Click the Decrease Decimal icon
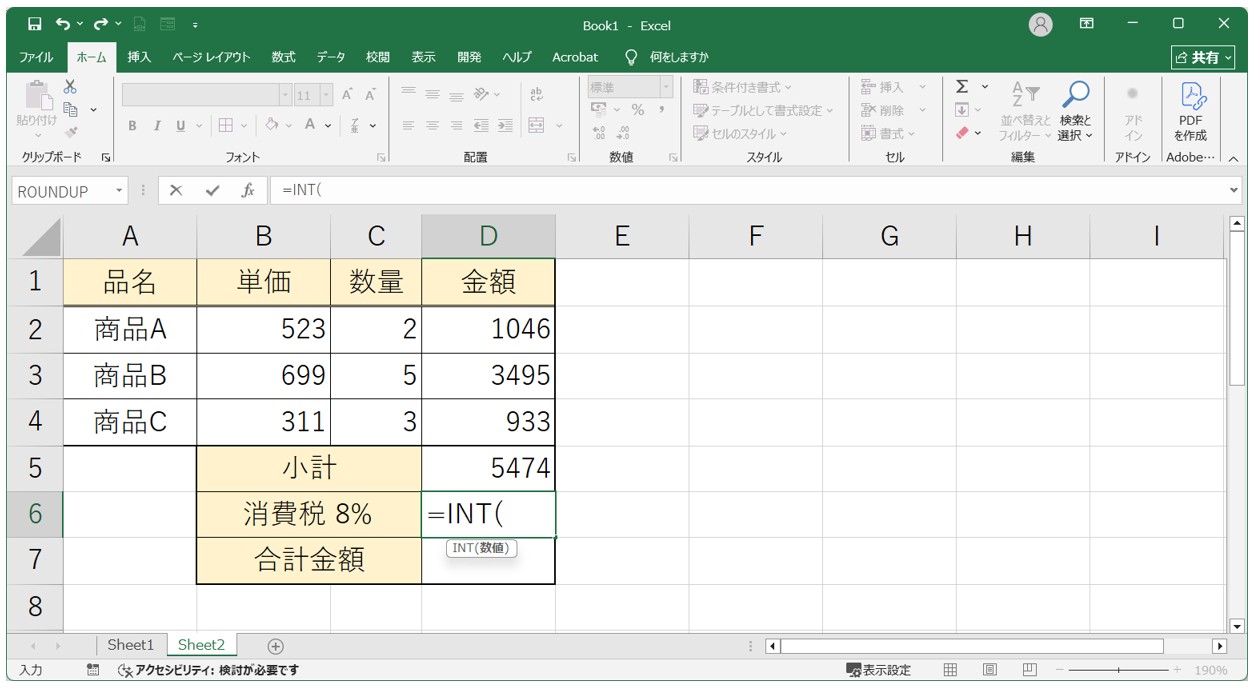1255x688 pixels. [622, 133]
